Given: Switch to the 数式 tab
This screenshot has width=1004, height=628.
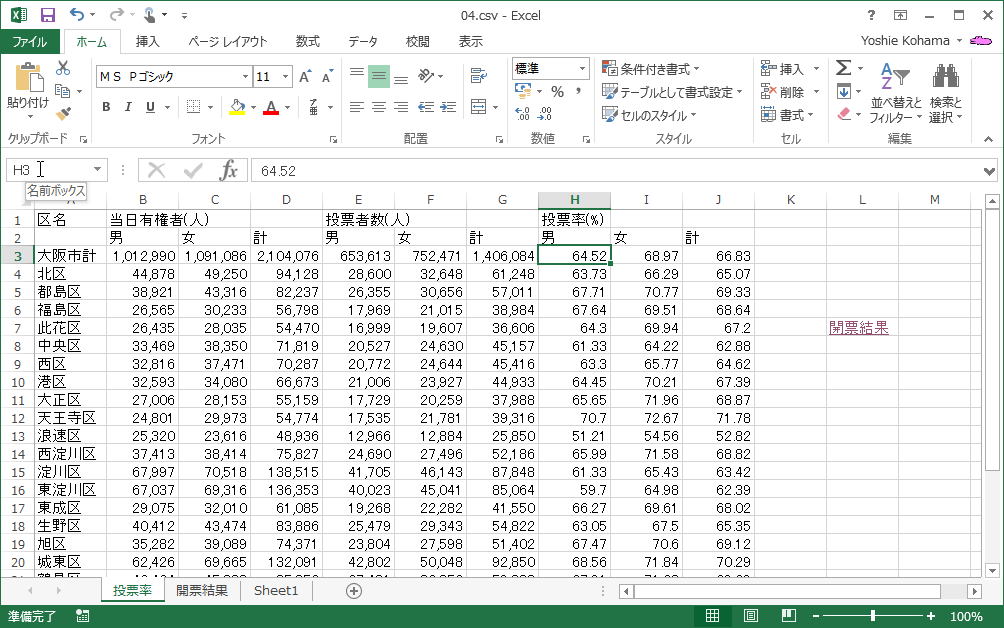Looking at the screenshot, I should coord(307,42).
